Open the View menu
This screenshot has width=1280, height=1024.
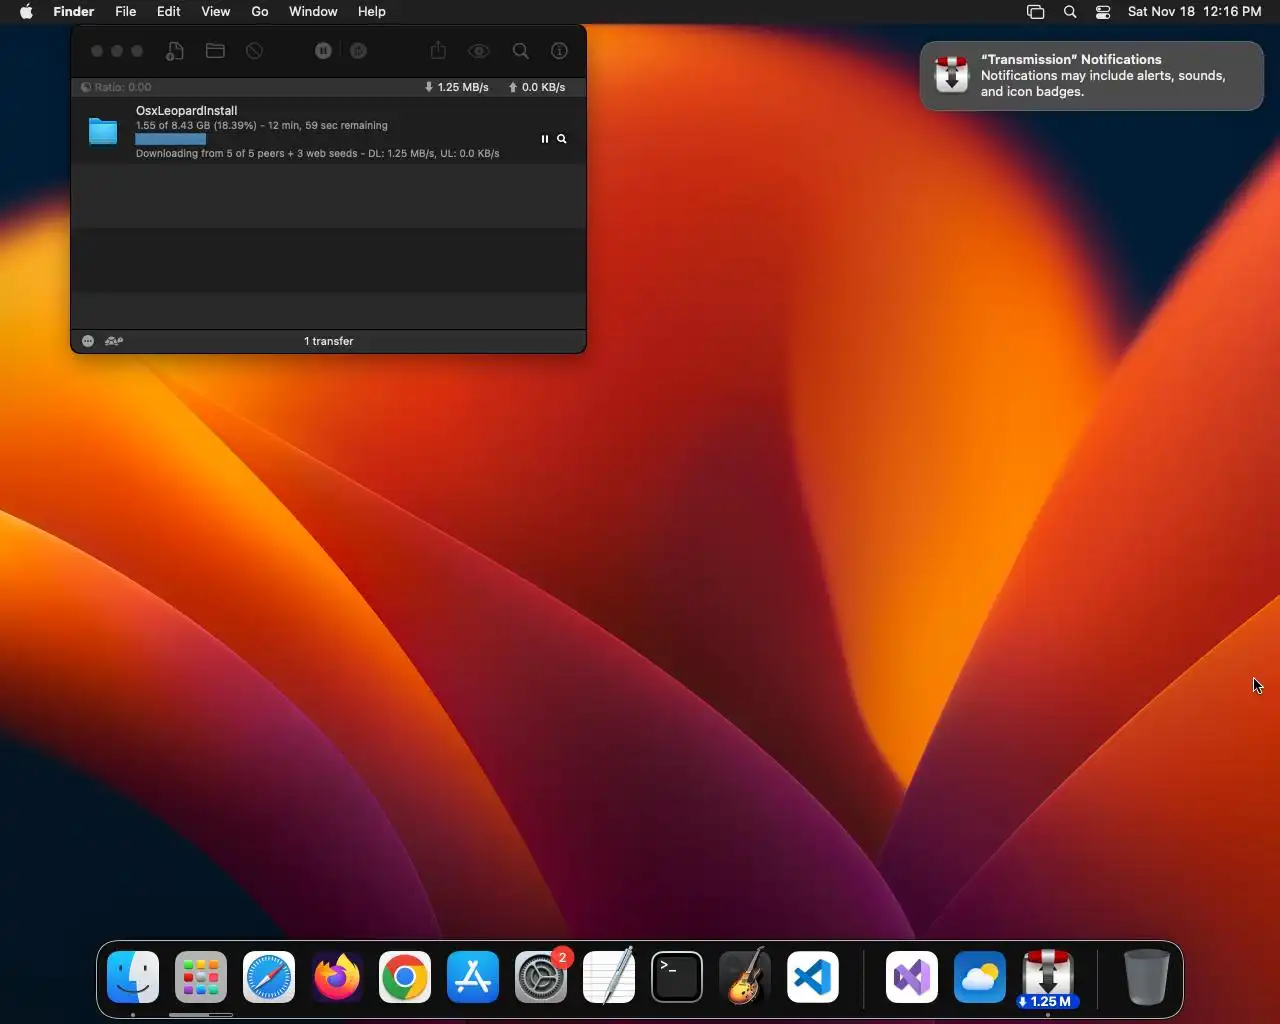click(216, 12)
